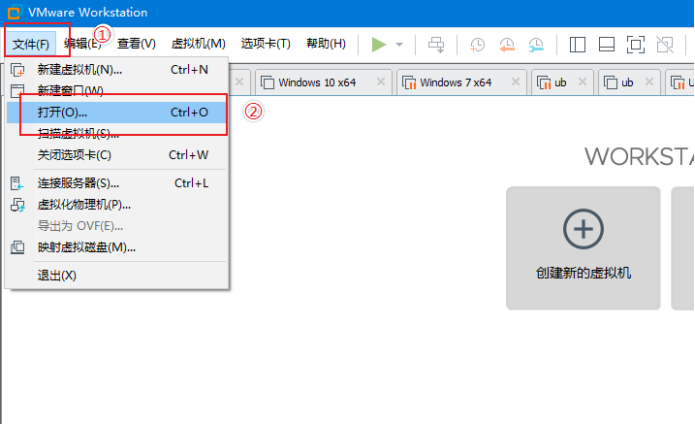Screen dimensions: 695x424
Task: Click the map virtual disk icon
Action: click(x=18, y=247)
